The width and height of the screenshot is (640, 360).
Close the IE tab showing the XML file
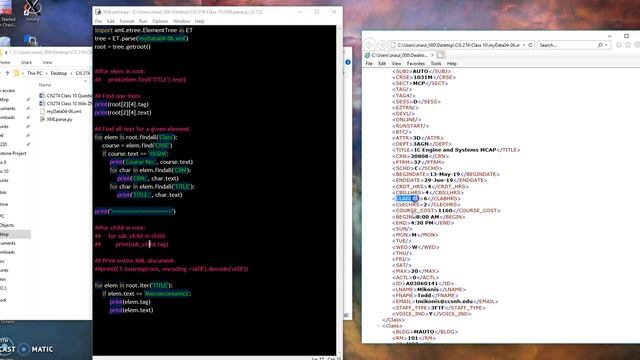coord(432,55)
